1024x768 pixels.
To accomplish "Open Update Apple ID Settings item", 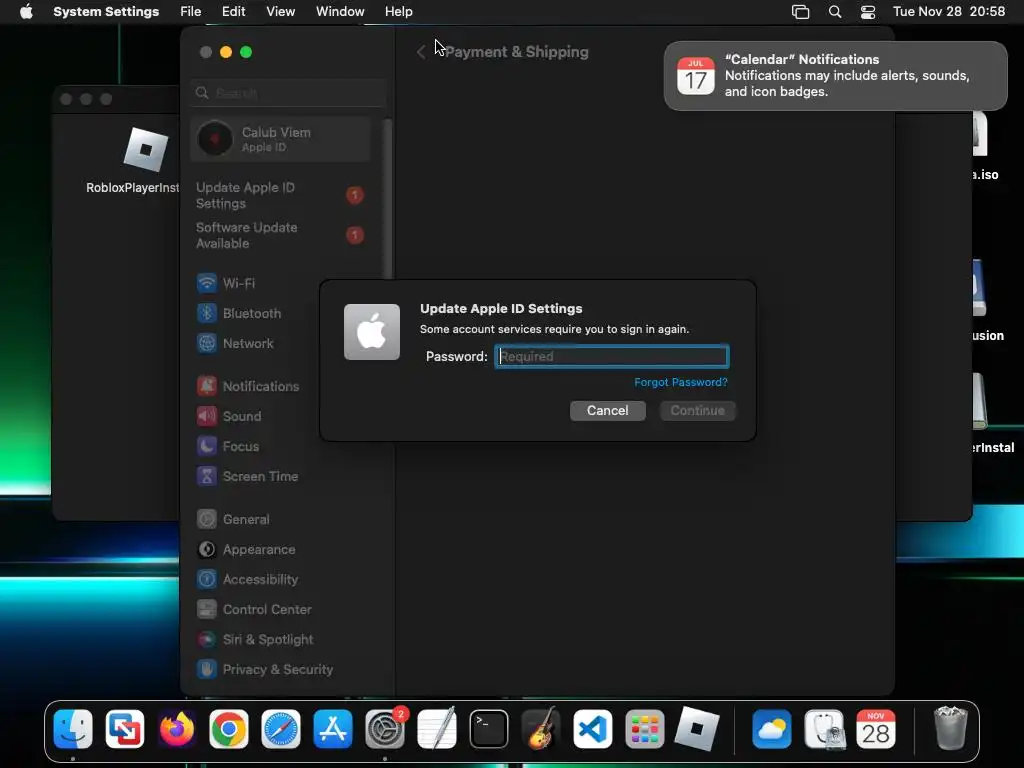I will (281, 195).
